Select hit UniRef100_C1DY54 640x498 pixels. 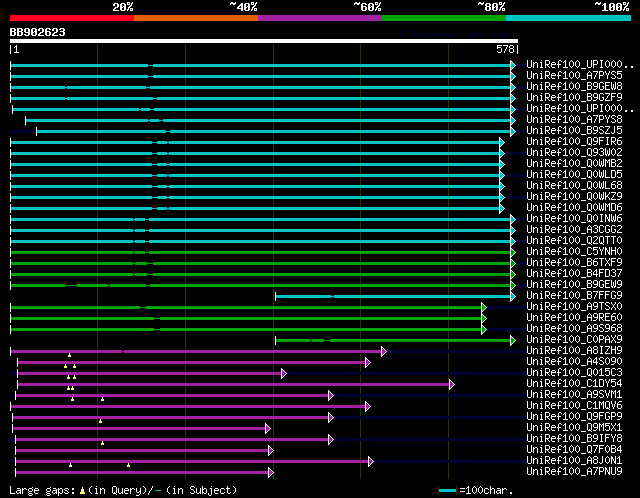pos(574,384)
